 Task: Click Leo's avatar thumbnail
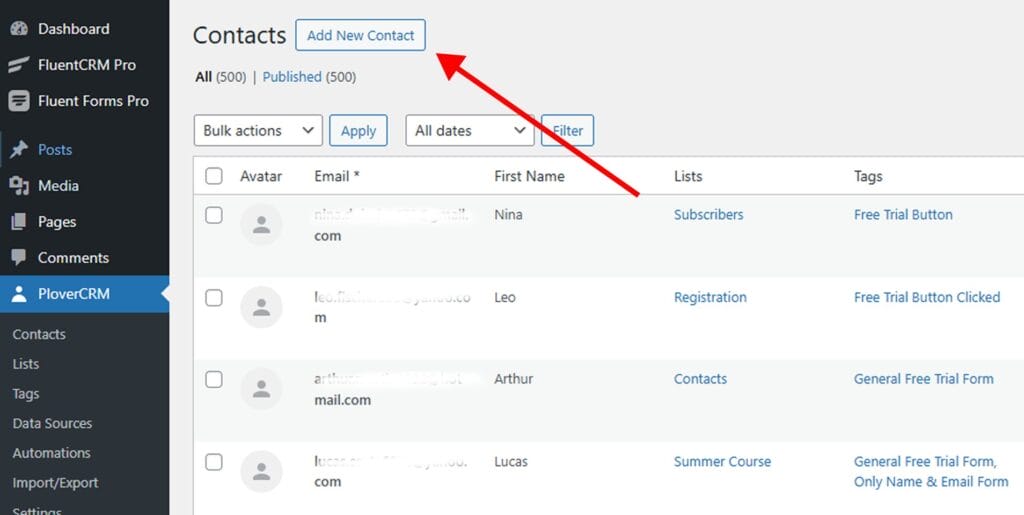[261, 307]
